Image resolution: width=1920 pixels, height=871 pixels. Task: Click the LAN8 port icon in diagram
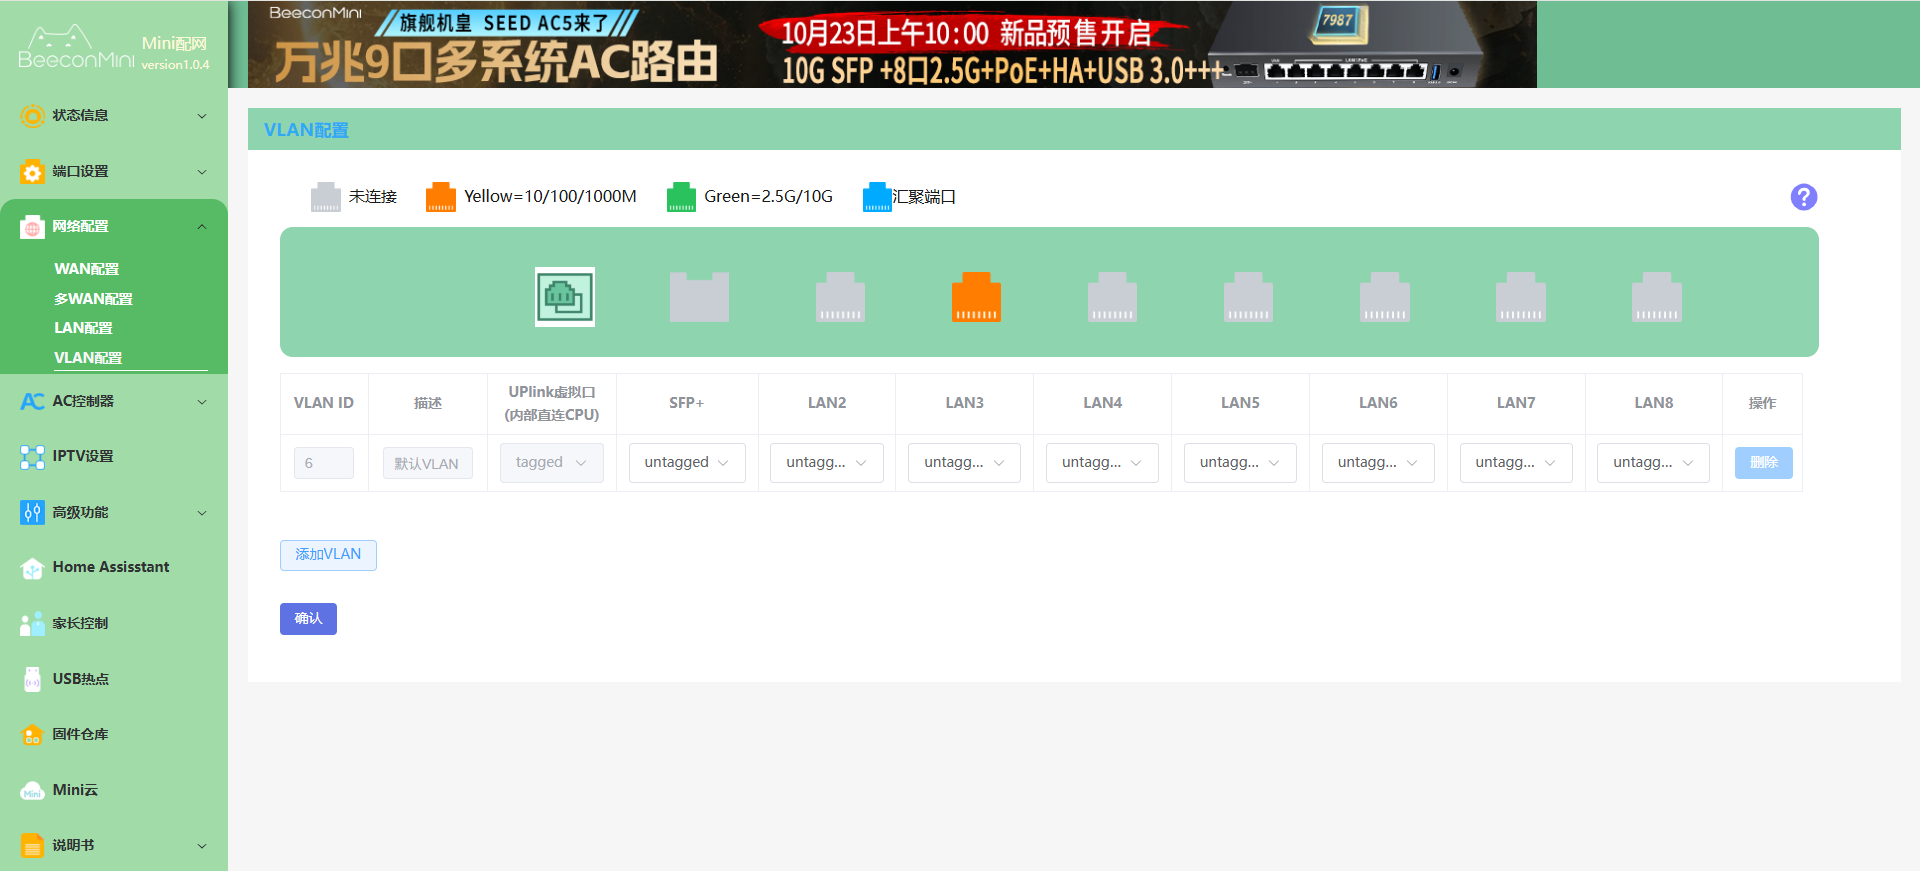tap(1656, 297)
